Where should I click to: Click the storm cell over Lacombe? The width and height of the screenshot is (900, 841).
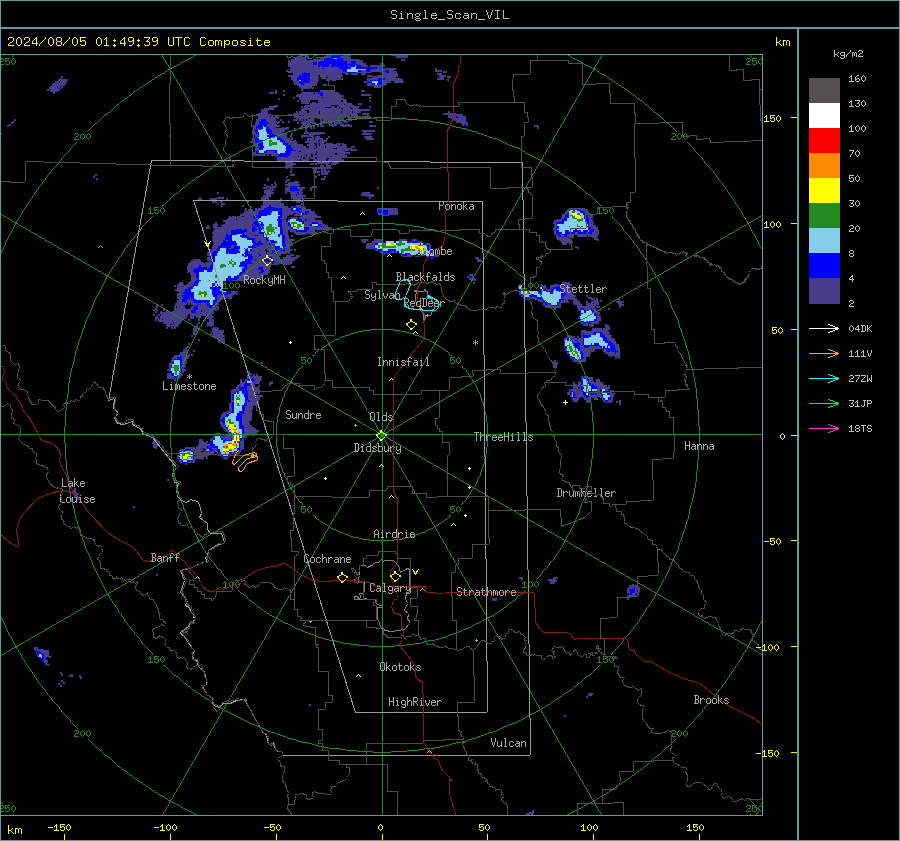coord(402,247)
